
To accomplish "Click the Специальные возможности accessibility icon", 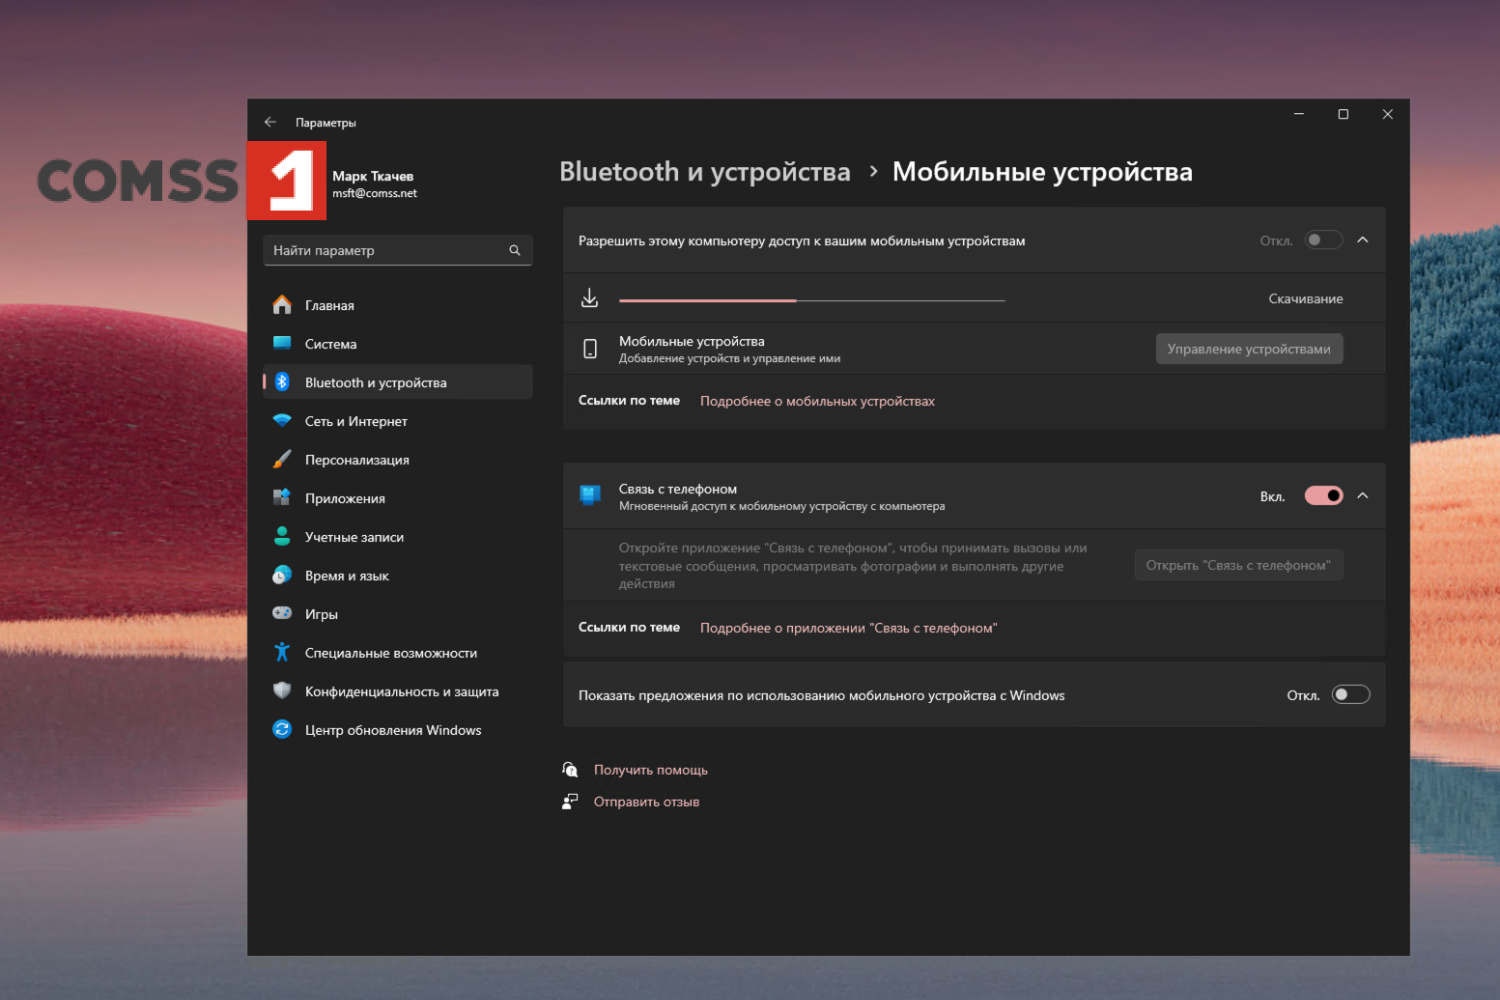I will pos(282,652).
